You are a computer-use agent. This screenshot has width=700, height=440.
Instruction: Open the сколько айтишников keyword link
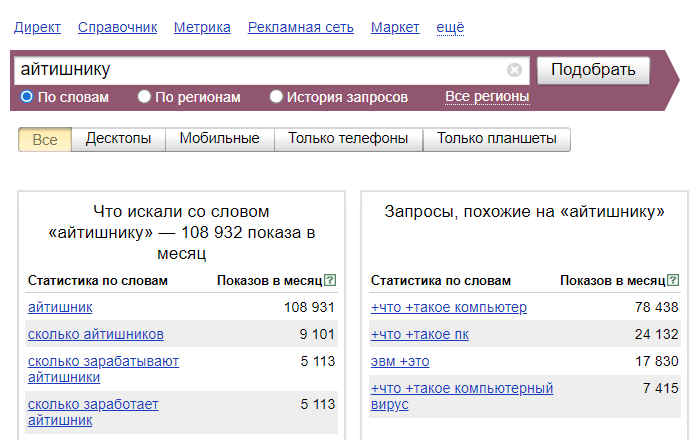[96, 334]
